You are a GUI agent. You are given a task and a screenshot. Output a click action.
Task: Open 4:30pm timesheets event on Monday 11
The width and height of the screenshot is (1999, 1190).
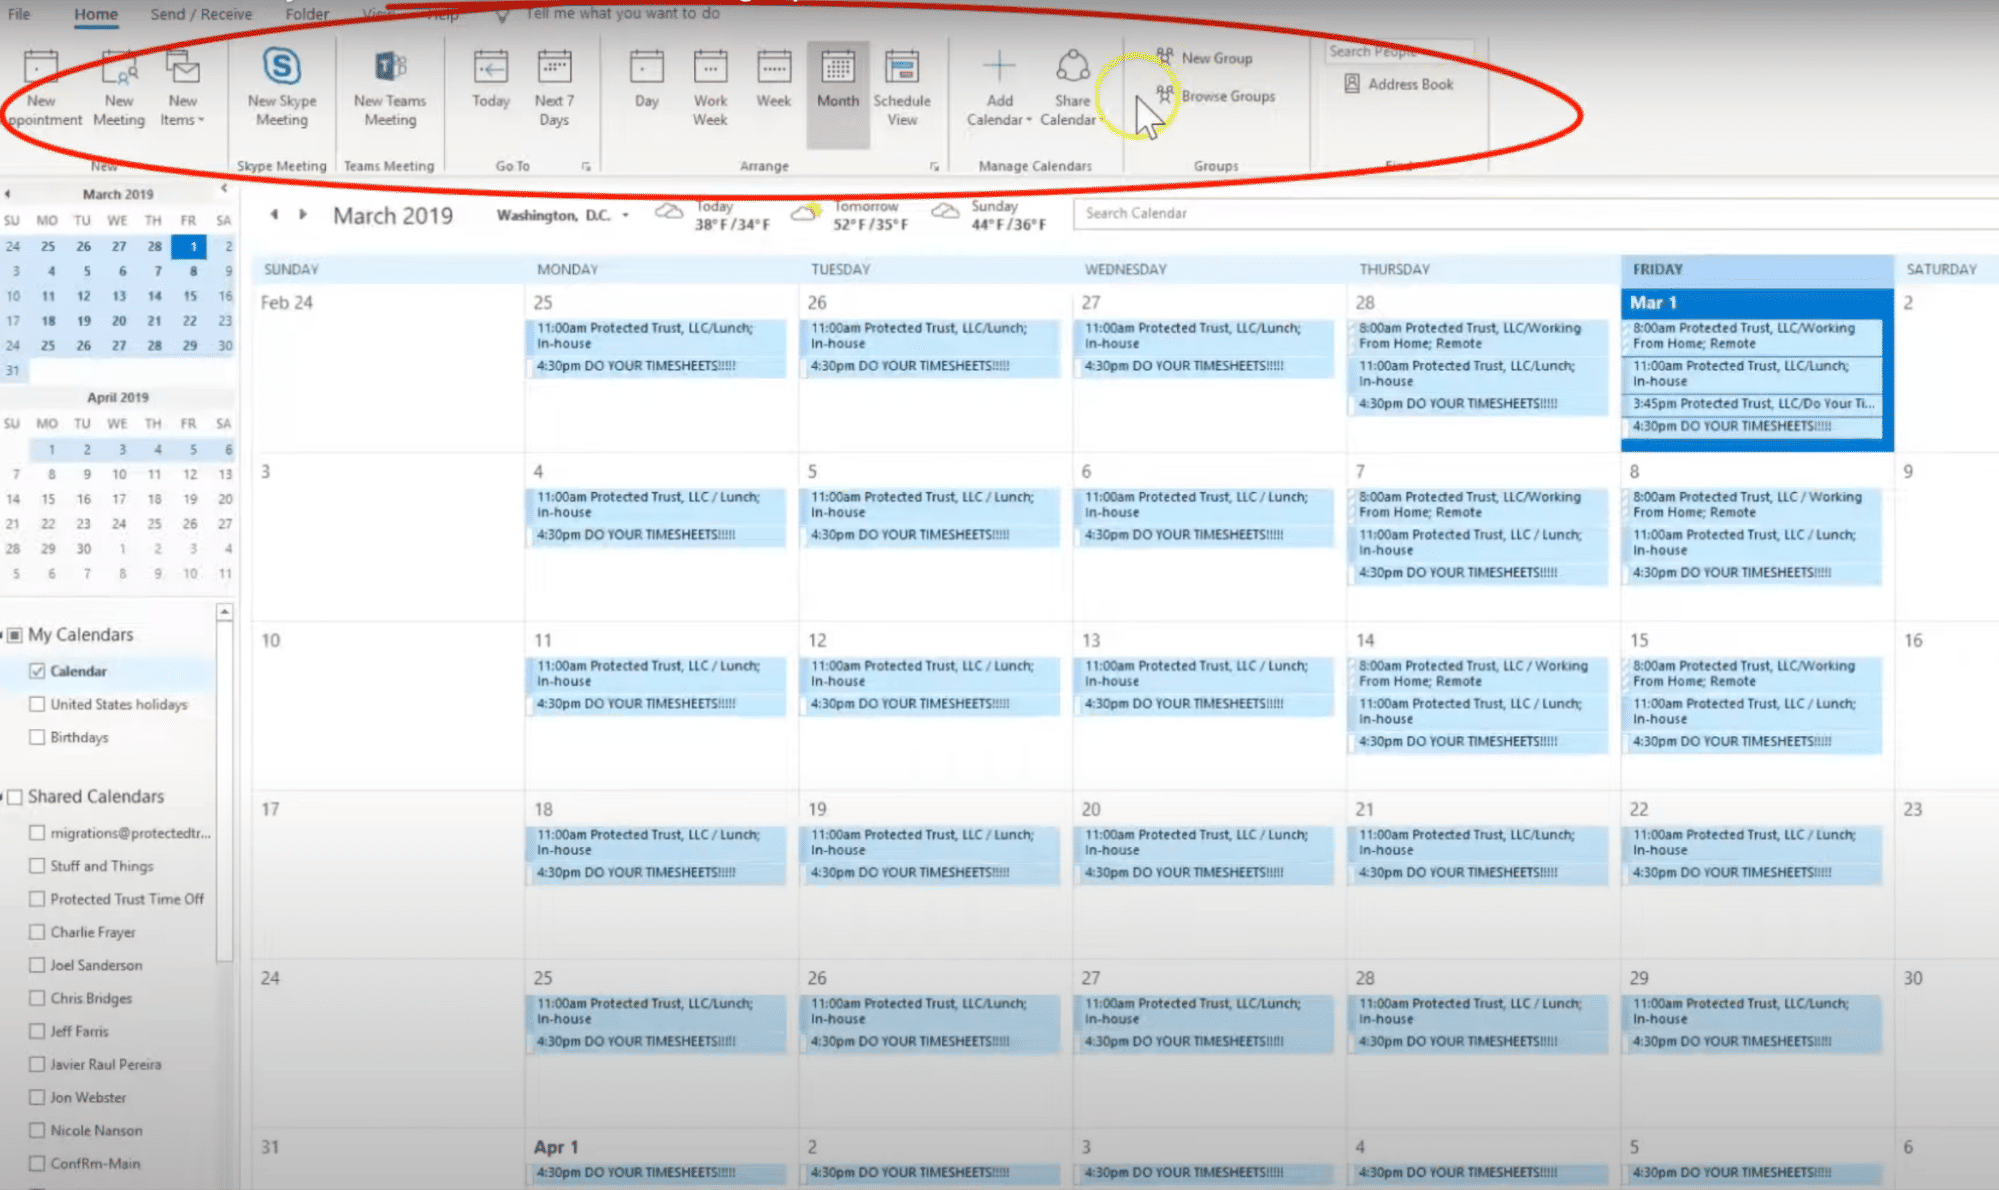tap(655, 704)
